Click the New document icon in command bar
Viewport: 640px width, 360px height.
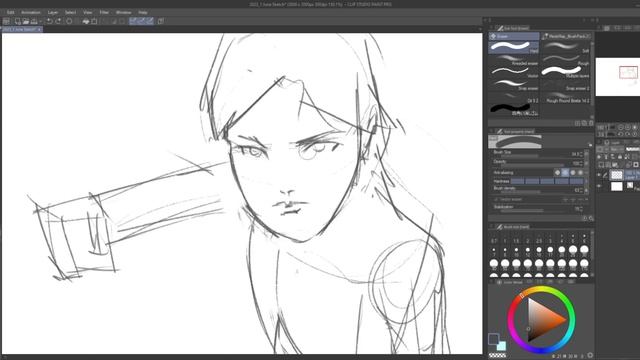[18, 21]
